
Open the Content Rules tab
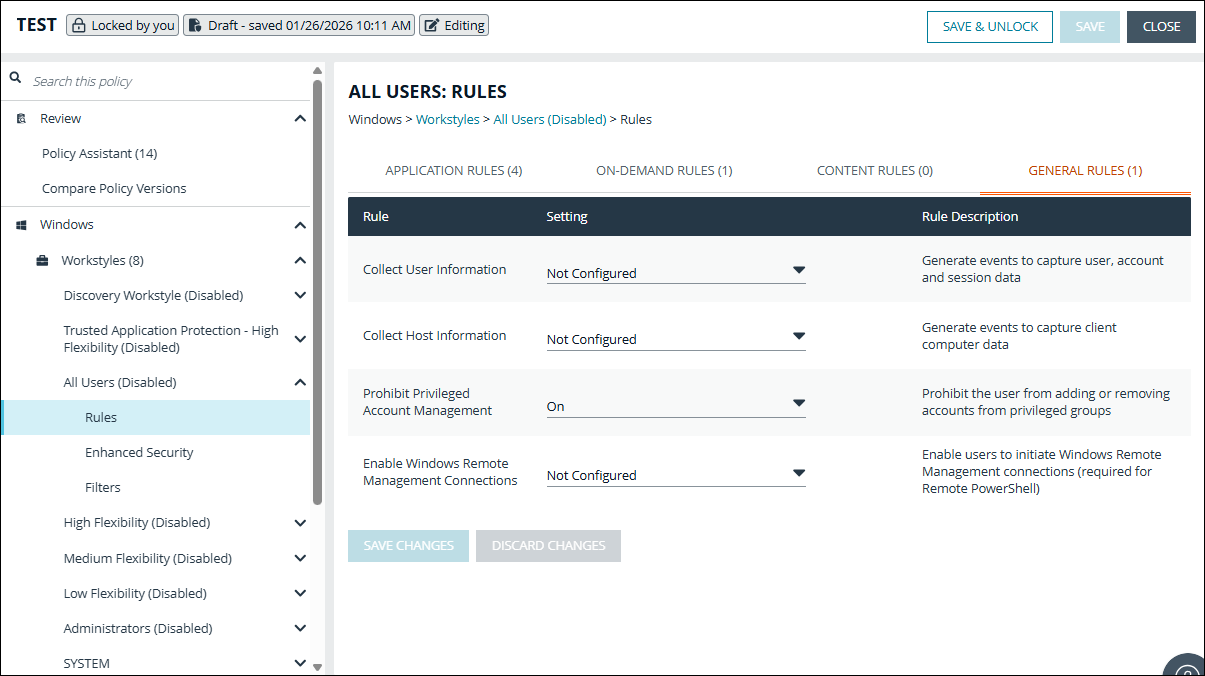click(874, 170)
